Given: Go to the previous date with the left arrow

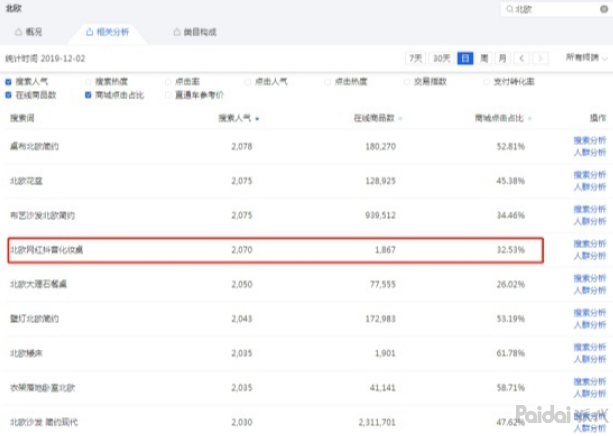Looking at the screenshot, I should pyautogui.click(x=521, y=58).
